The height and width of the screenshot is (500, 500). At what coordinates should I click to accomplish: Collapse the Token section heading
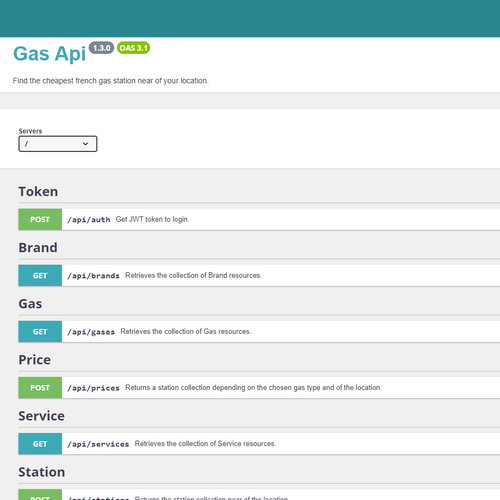[x=38, y=192]
